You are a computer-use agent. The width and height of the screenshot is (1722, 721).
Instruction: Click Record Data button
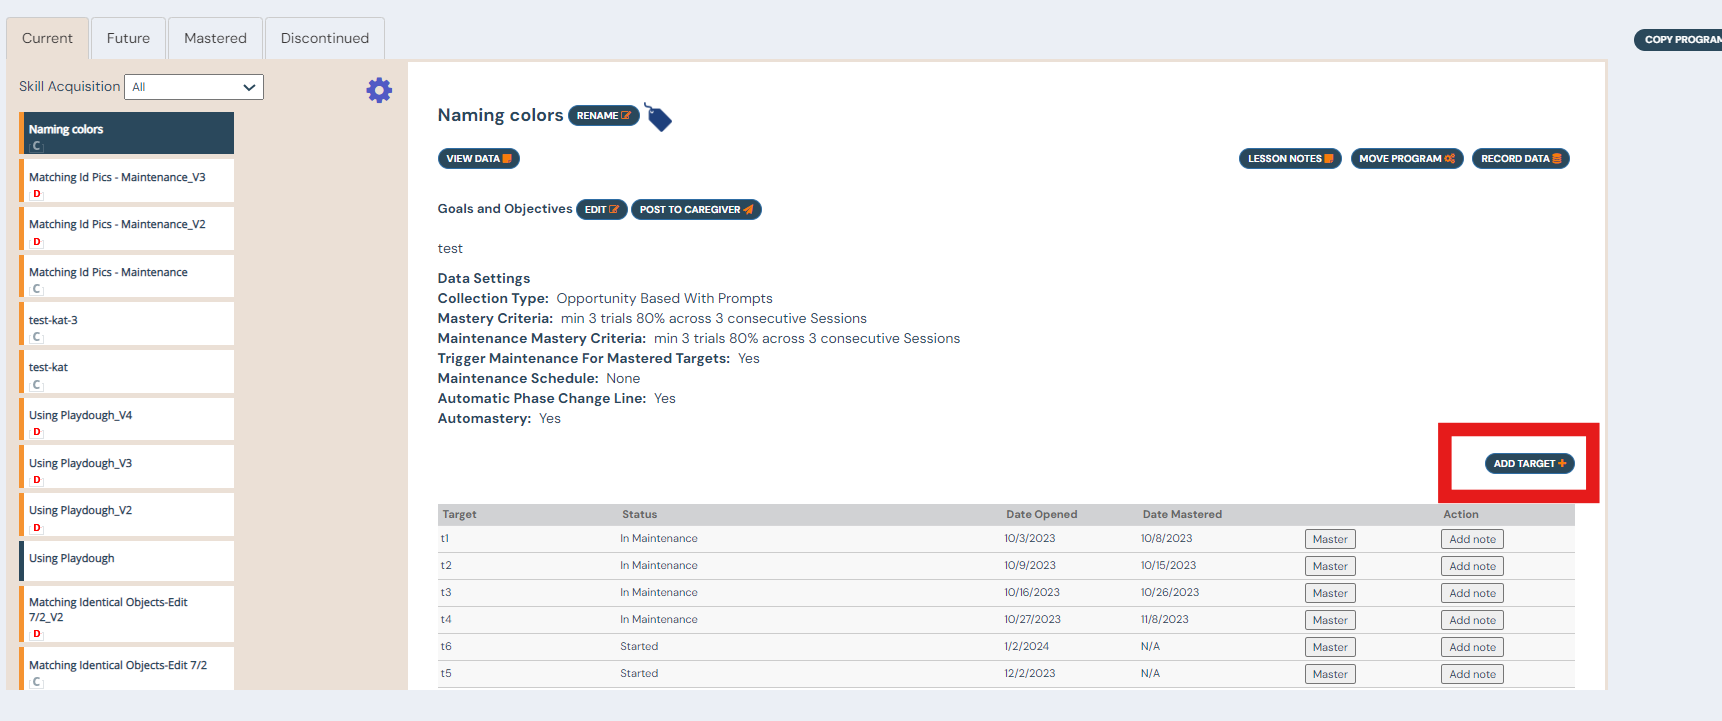tap(1520, 159)
